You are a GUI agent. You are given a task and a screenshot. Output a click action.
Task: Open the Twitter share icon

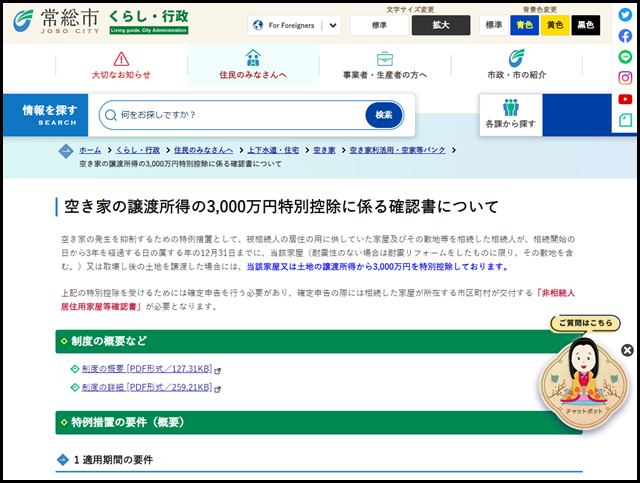tap(625, 15)
